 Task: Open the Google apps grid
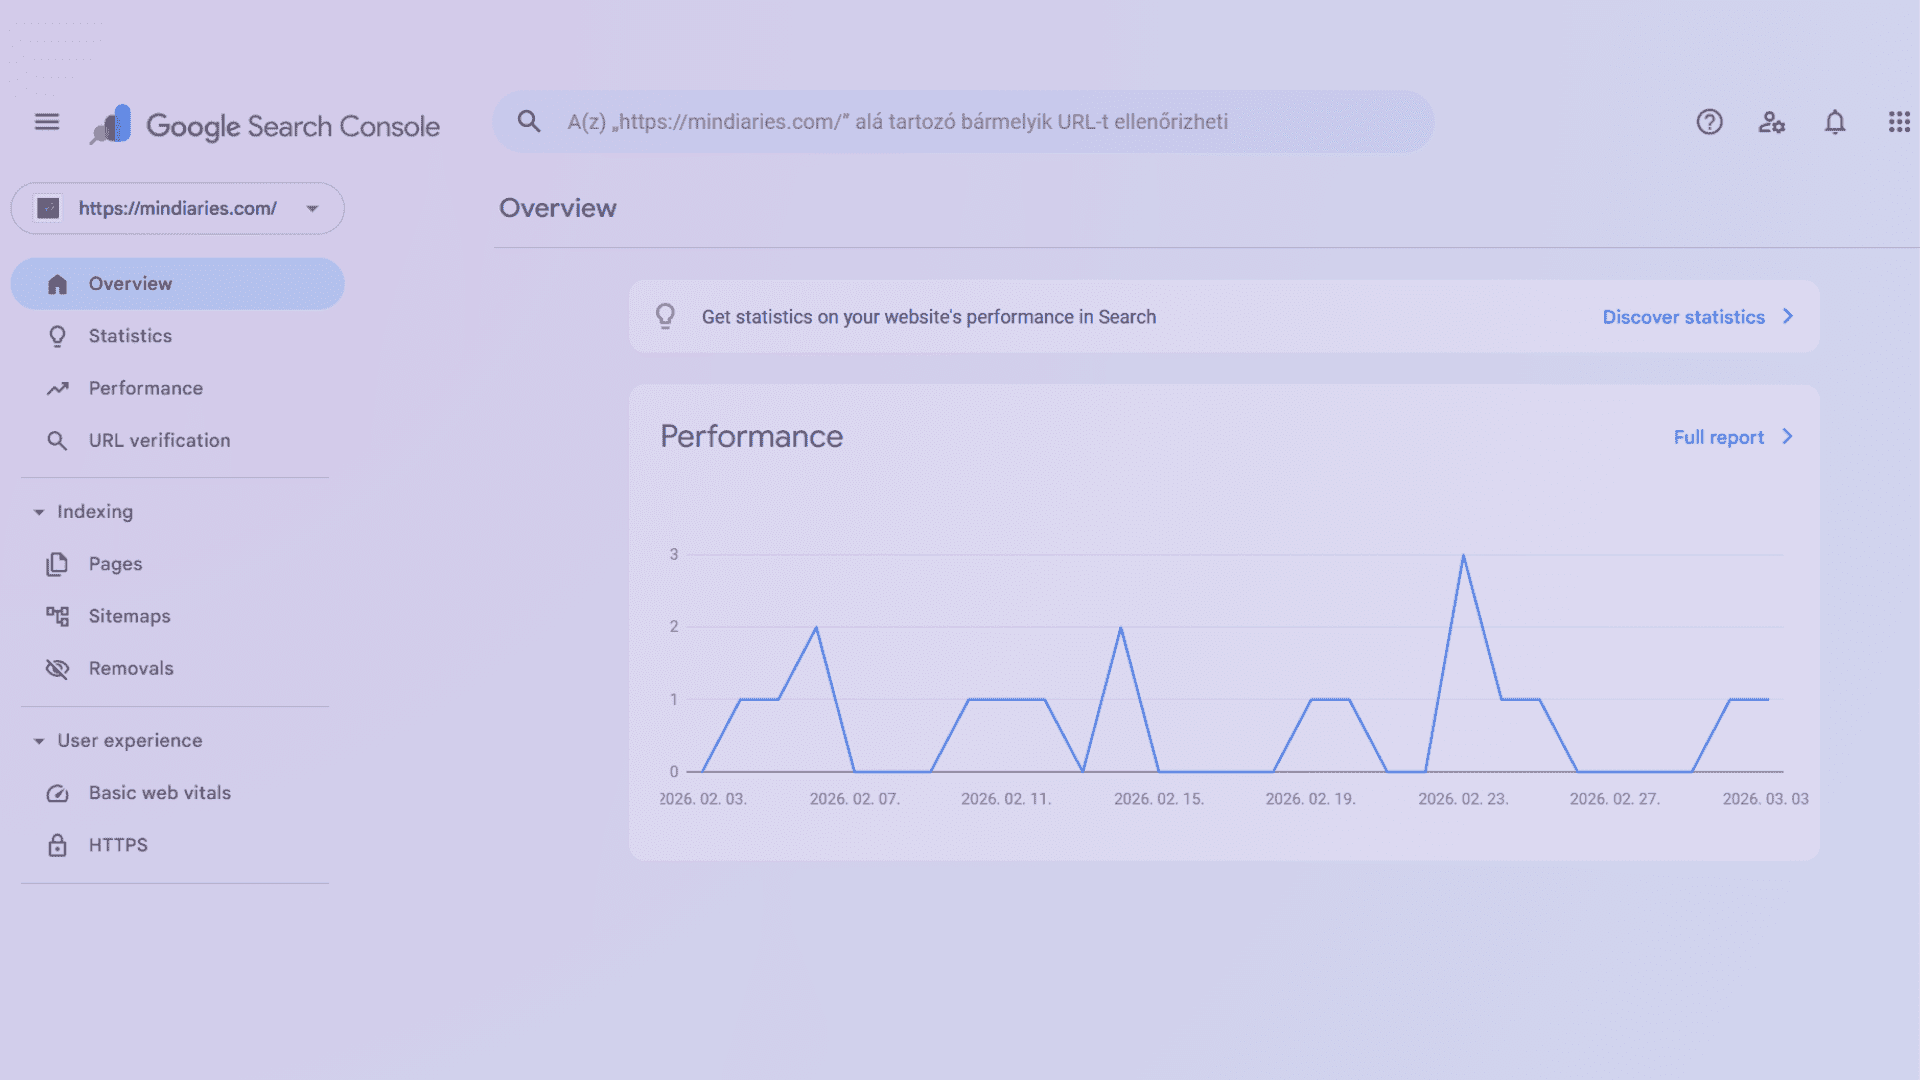point(1899,122)
